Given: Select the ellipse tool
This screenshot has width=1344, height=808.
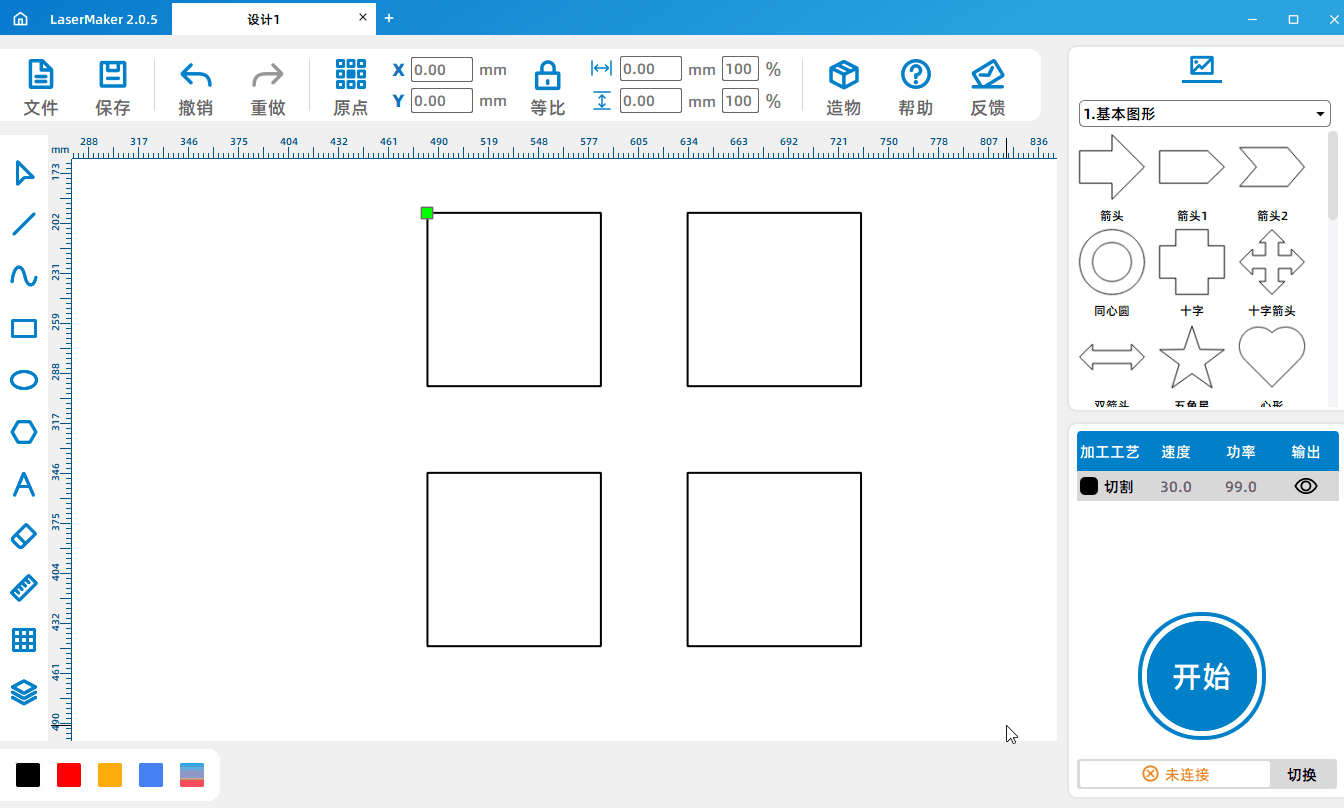Looking at the screenshot, I should pyautogui.click(x=24, y=380).
